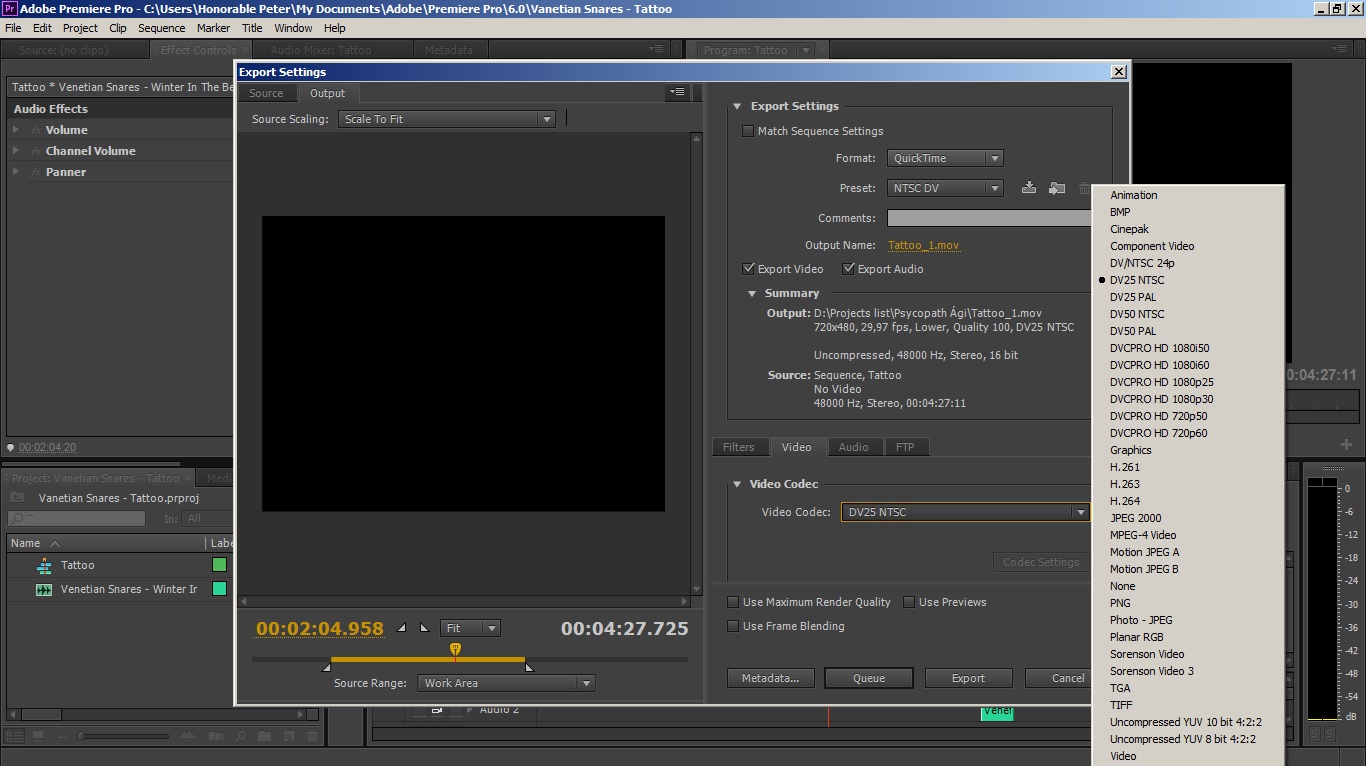Click the playhead marker on export timeline
Screen dimensions: 1366x766
[455, 650]
